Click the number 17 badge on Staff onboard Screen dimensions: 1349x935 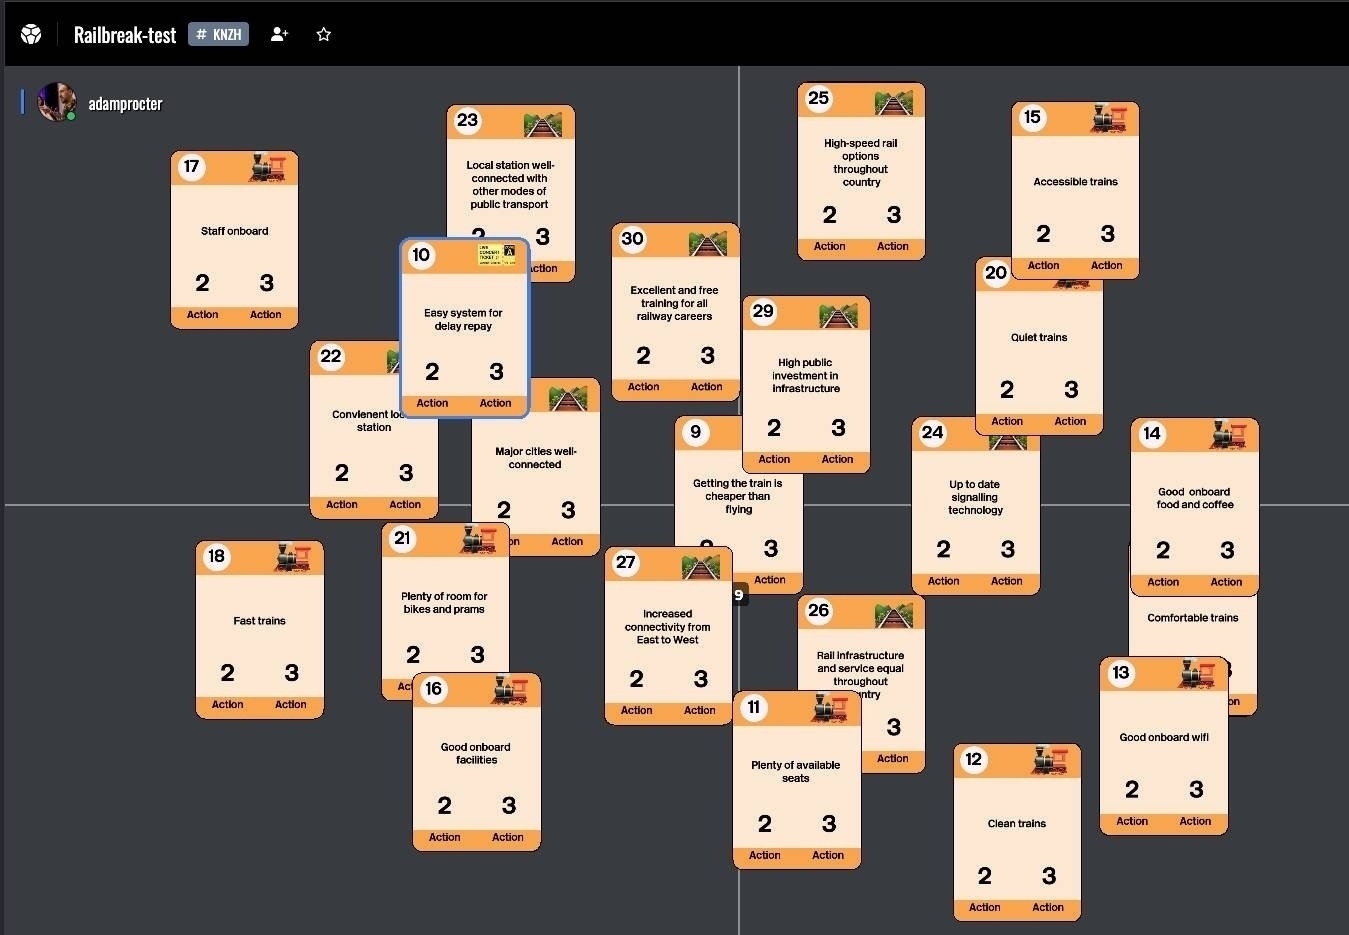[x=191, y=167]
